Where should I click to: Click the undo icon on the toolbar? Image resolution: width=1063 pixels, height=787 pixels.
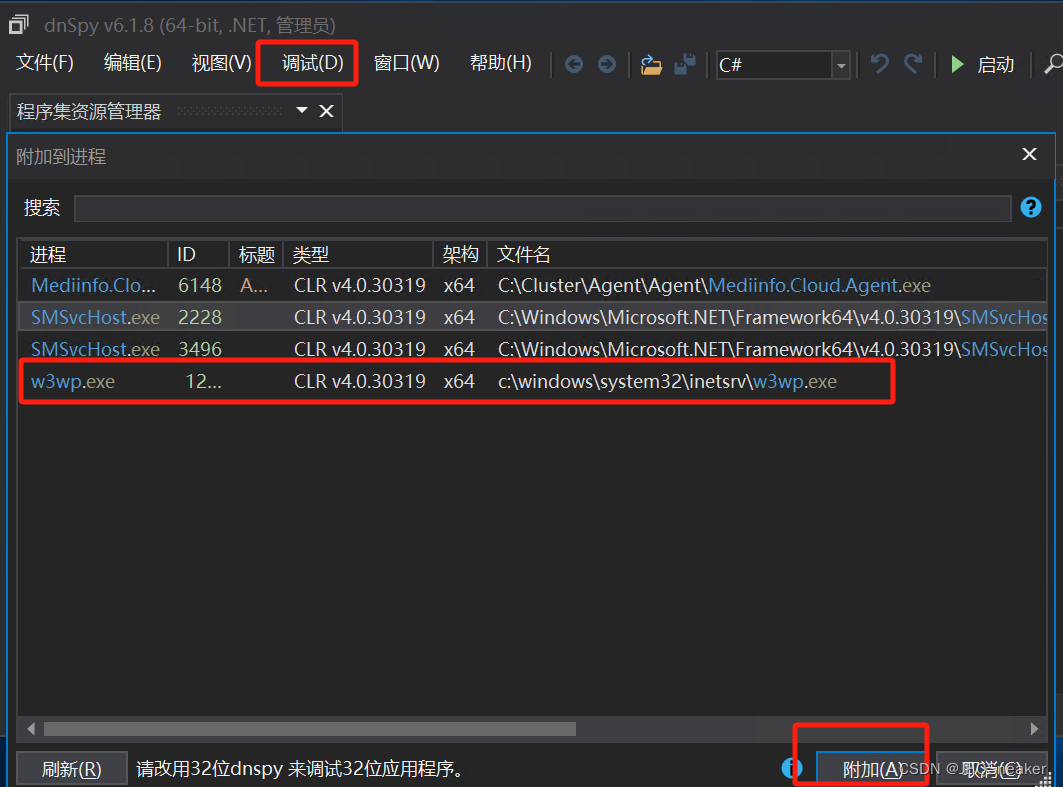[x=878, y=63]
